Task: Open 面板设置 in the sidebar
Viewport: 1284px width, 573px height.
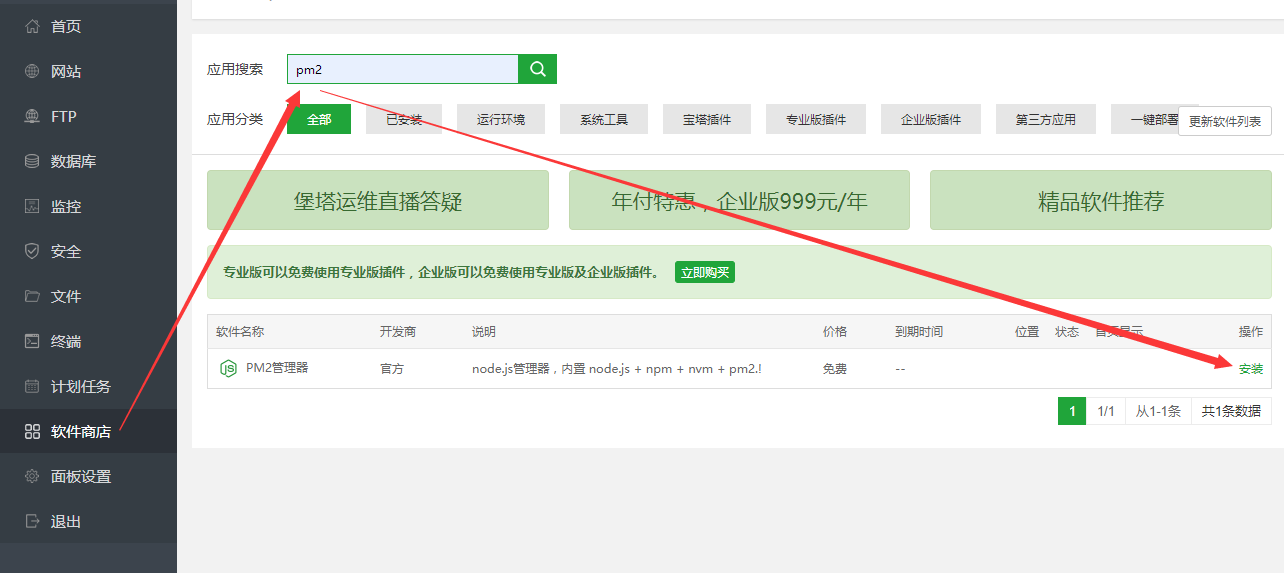Action: [x=80, y=476]
